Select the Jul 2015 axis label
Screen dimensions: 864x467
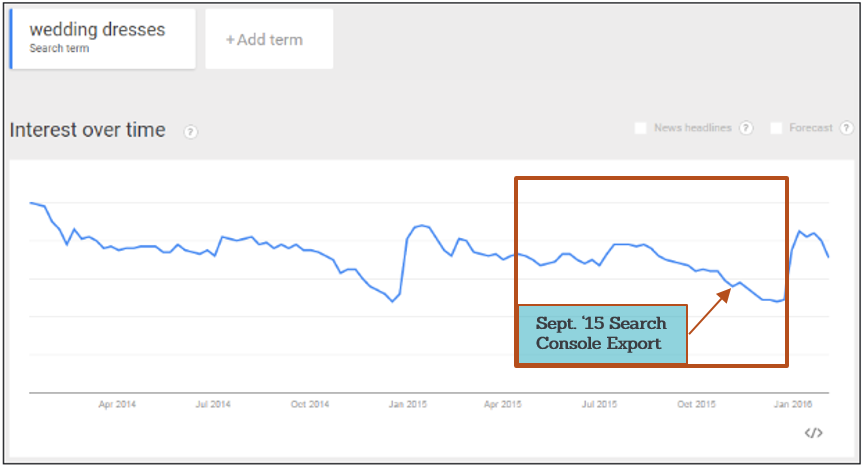[x=600, y=405]
